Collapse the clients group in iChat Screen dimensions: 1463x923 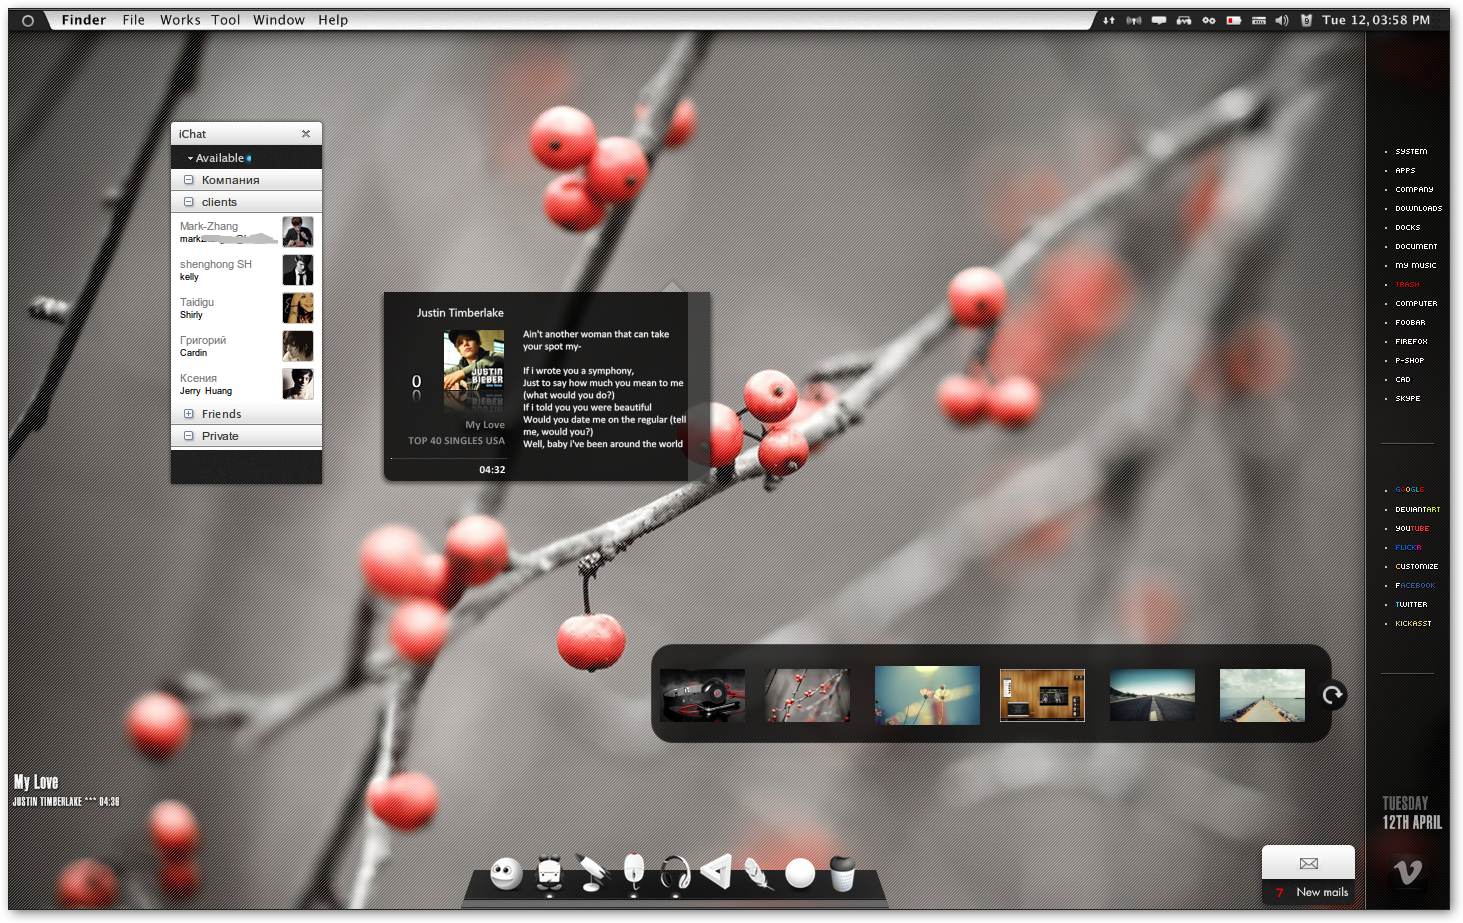tap(188, 202)
